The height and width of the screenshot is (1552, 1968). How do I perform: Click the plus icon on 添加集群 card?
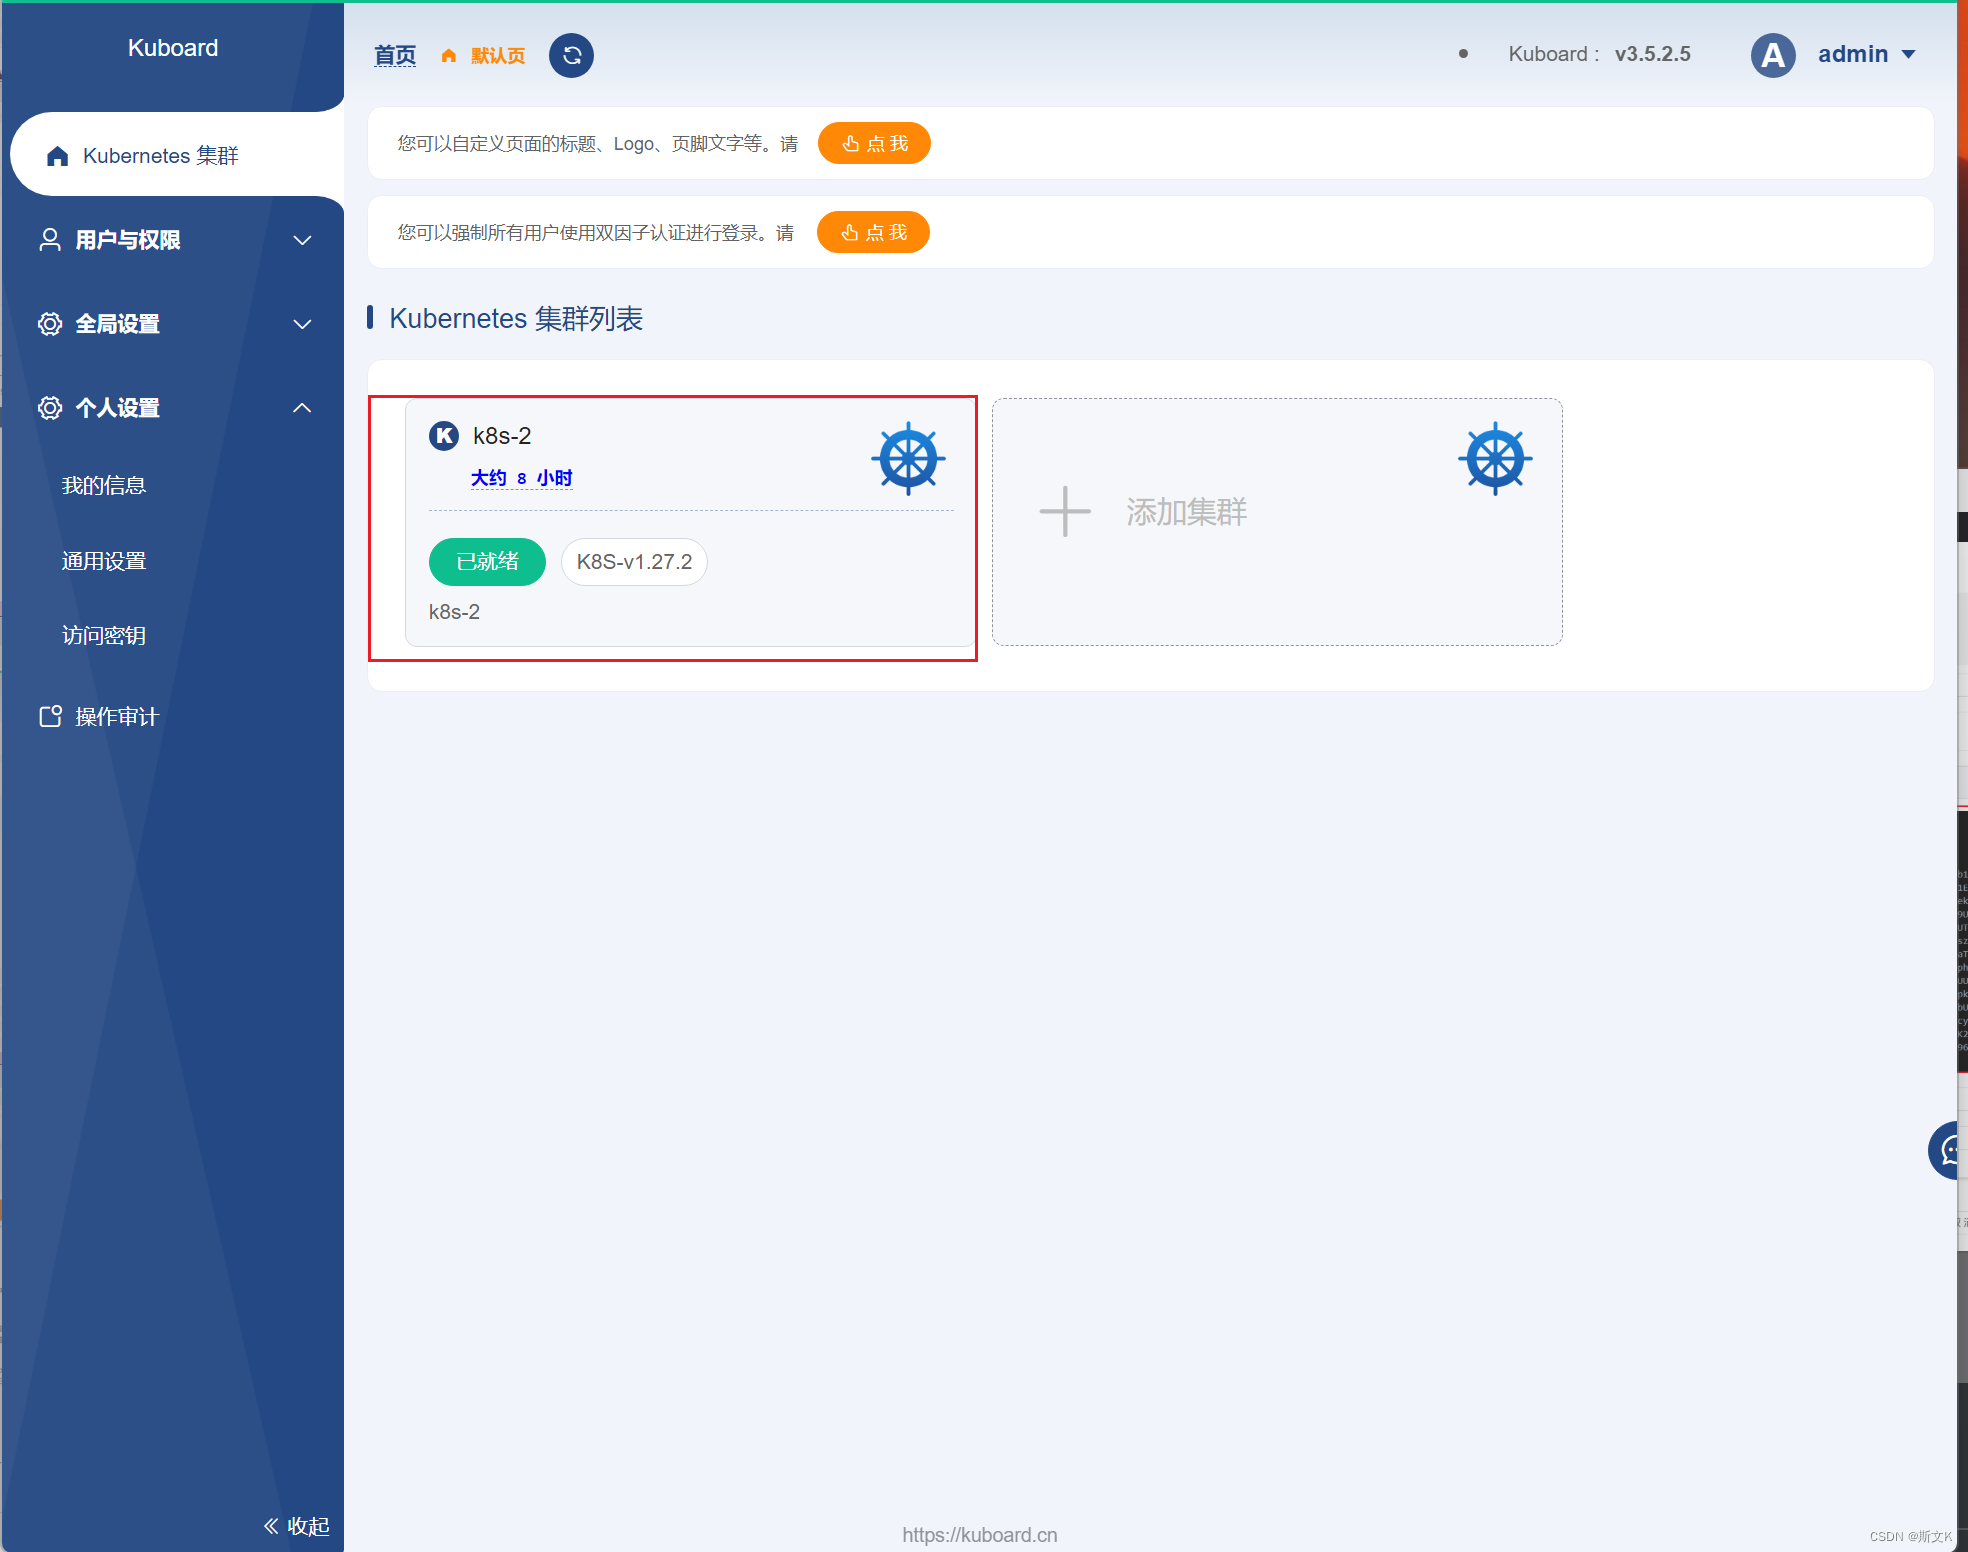coord(1065,512)
